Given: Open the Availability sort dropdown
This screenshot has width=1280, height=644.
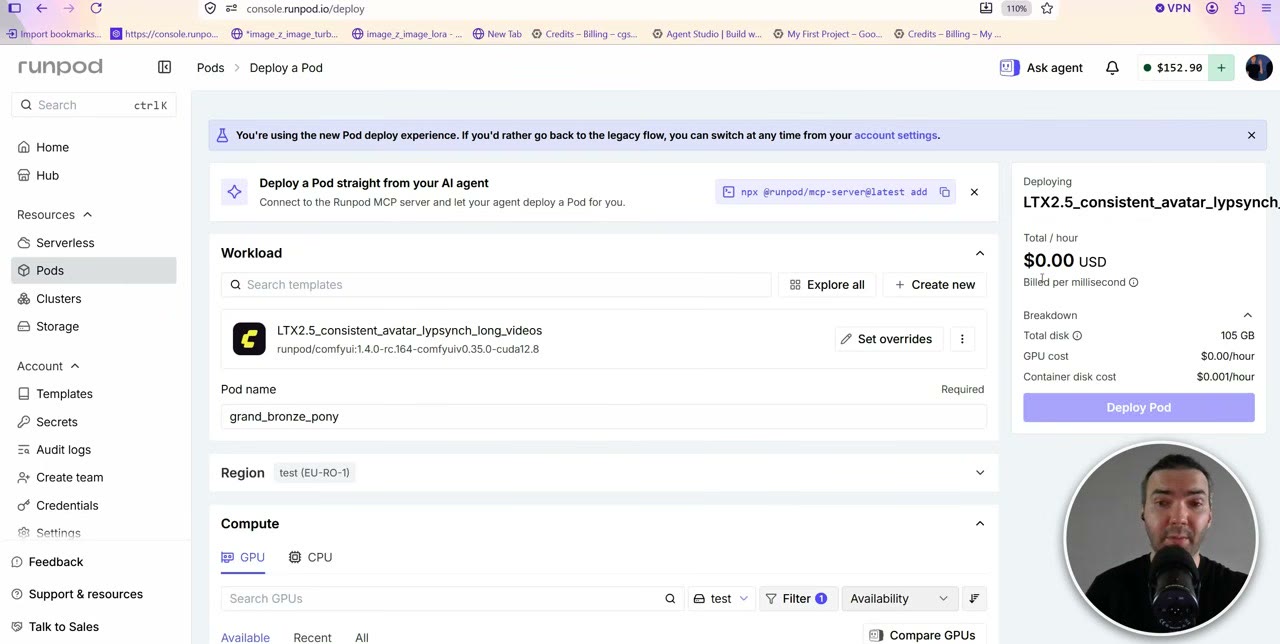Looking at the screenshot, I should [899, 598].
